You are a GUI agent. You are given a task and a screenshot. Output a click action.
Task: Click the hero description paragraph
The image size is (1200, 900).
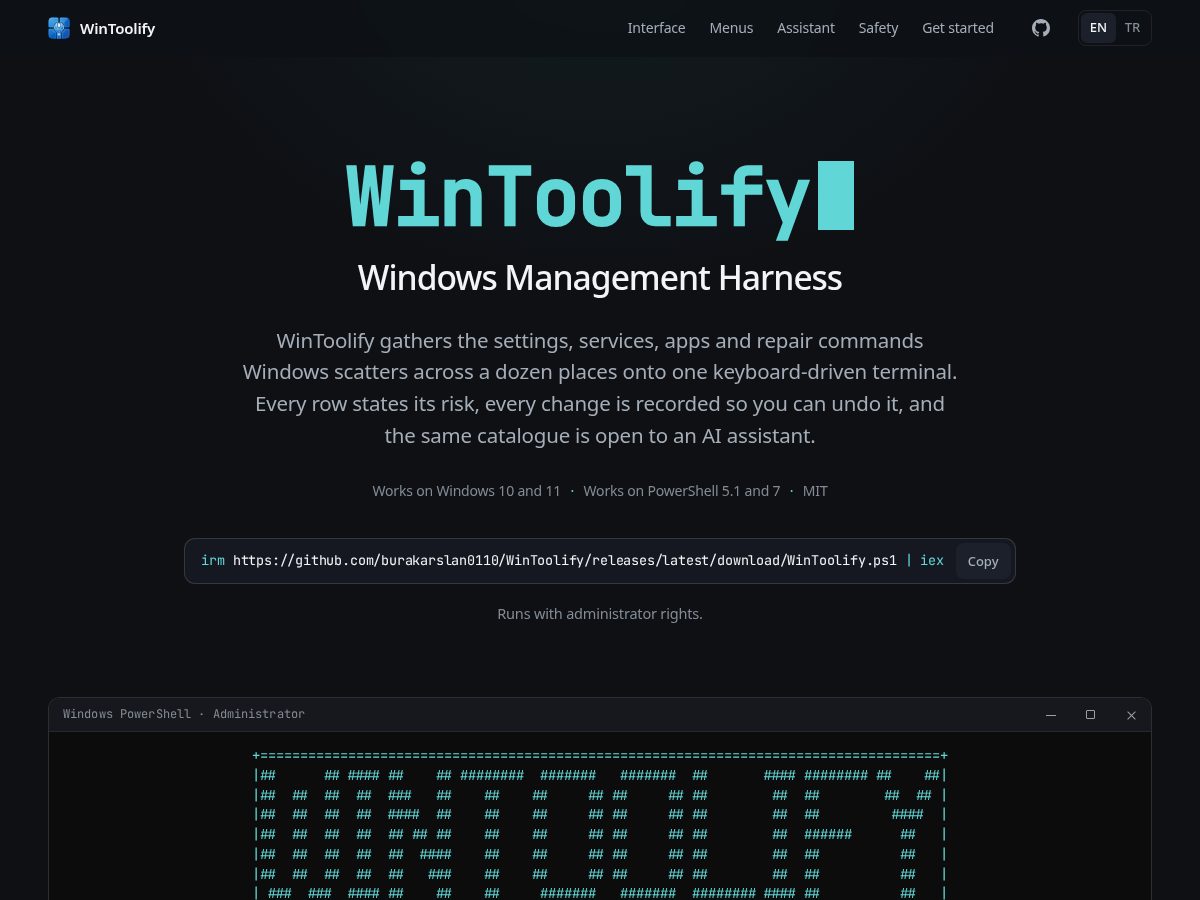tap(600, 388)
